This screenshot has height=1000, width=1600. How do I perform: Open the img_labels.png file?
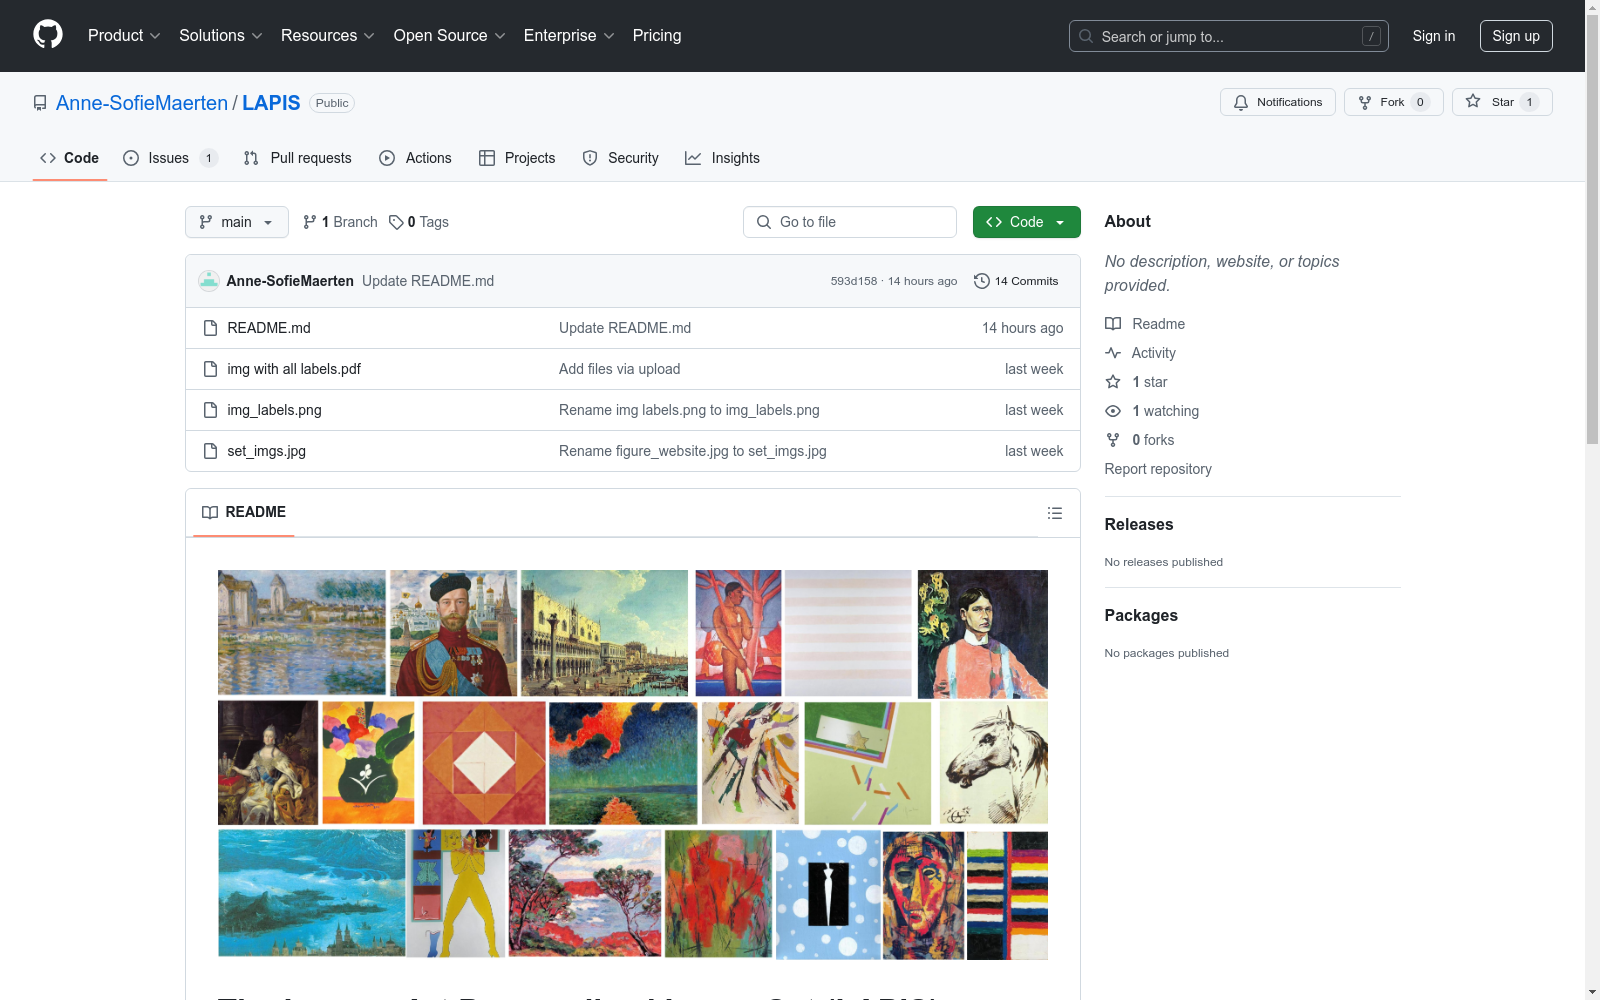pyautogui.click(x=274, y=410)
